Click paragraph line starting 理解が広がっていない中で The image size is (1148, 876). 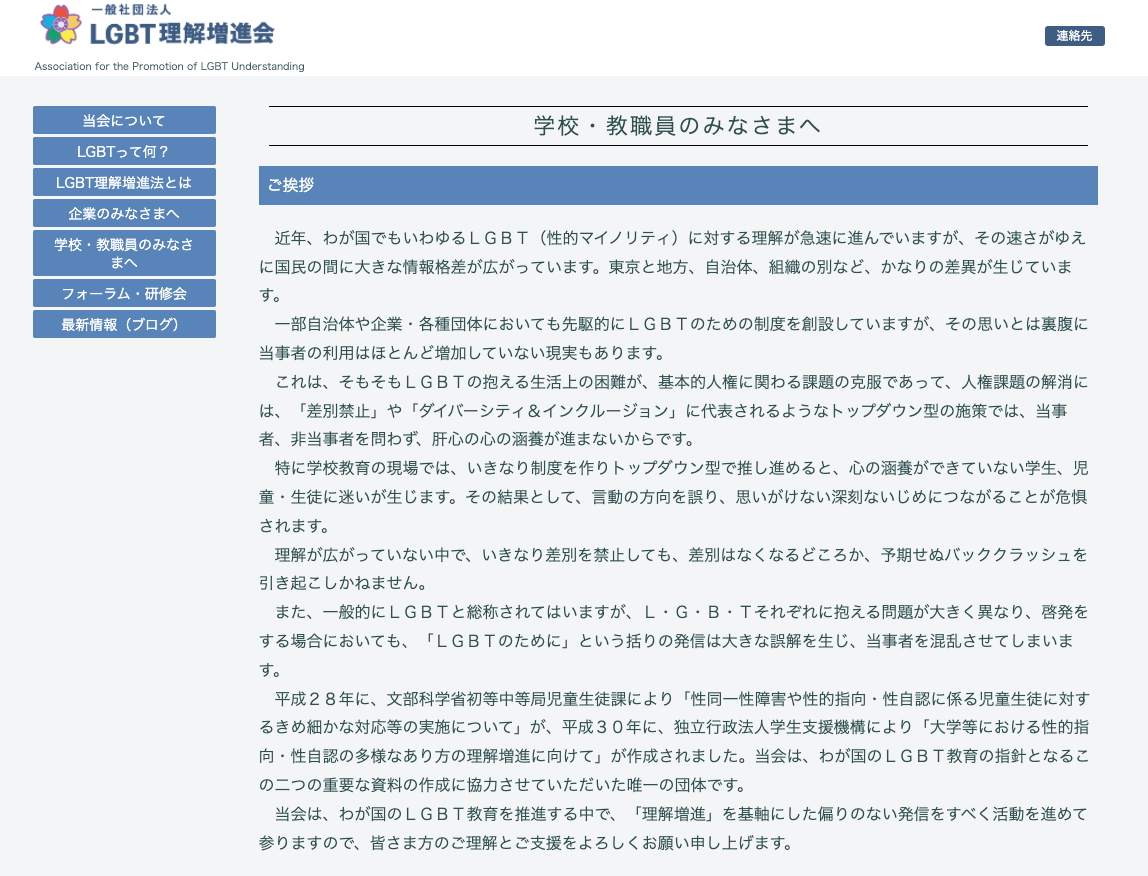pos(681,554)
